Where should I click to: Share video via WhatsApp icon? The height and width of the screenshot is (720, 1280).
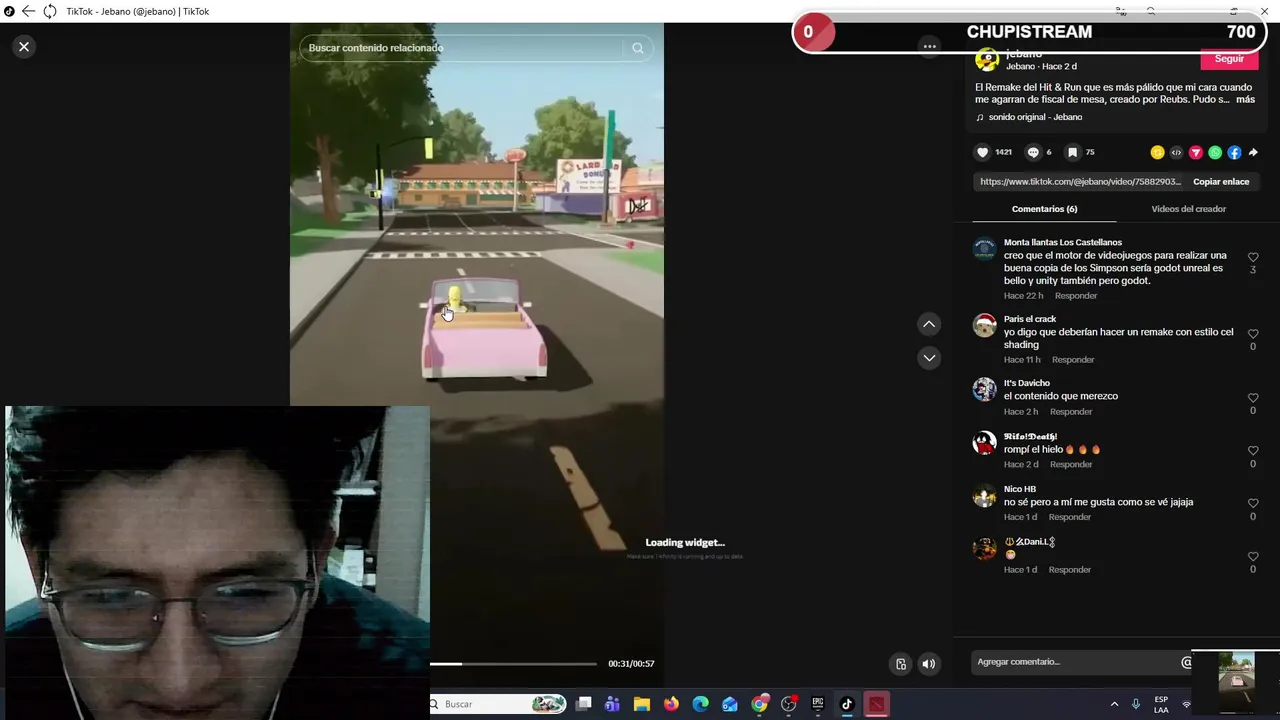tap(1215, 153)
